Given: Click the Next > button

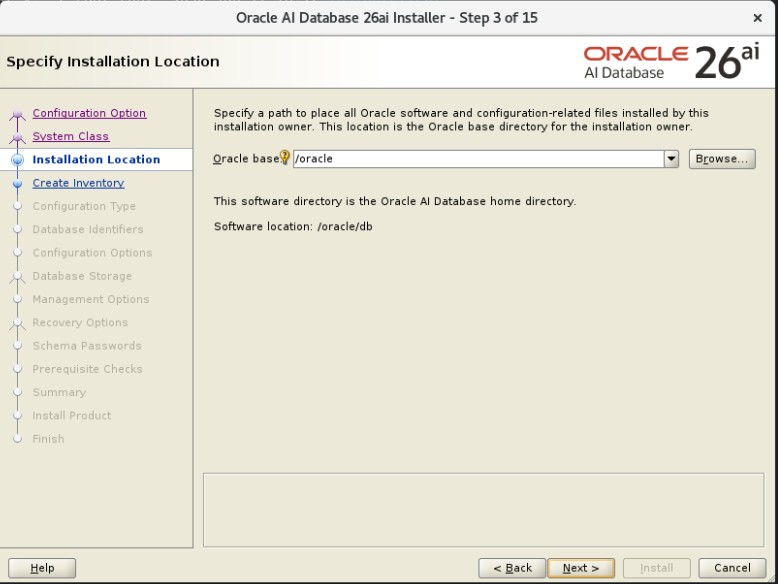Looking at the screenshot, I should tap(581, 568).
